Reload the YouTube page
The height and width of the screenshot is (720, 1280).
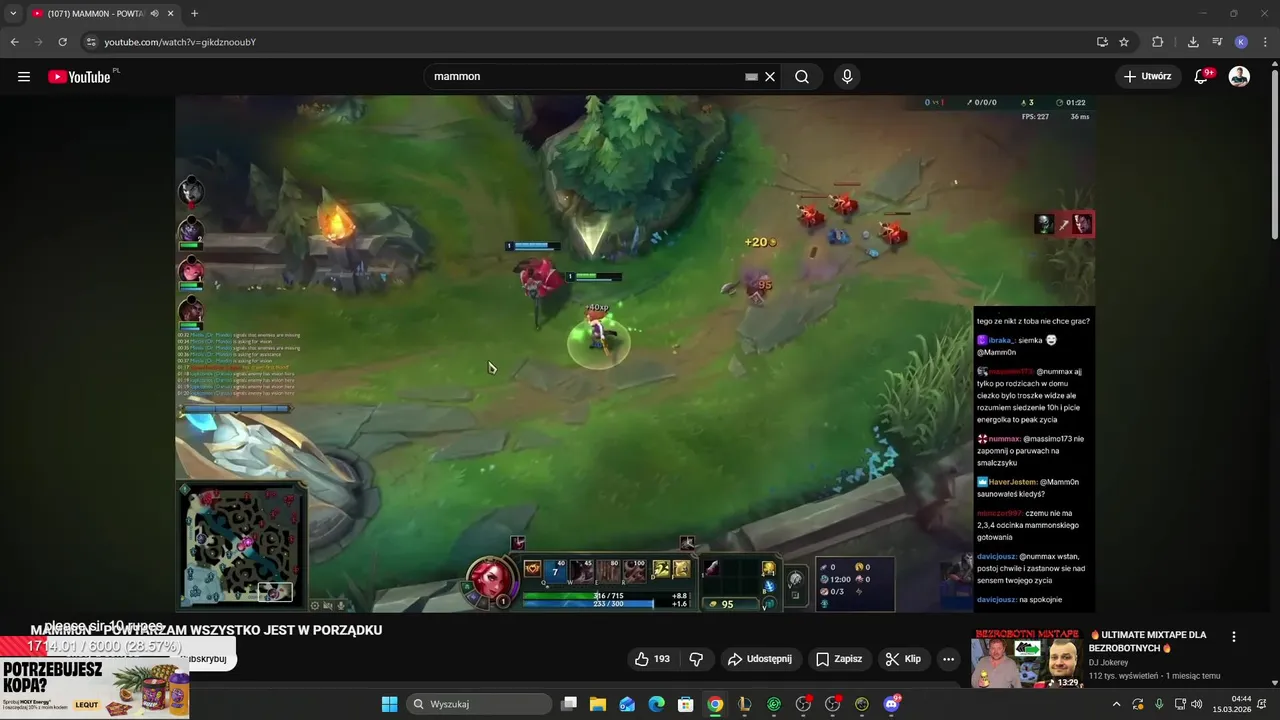click(62, 42)
